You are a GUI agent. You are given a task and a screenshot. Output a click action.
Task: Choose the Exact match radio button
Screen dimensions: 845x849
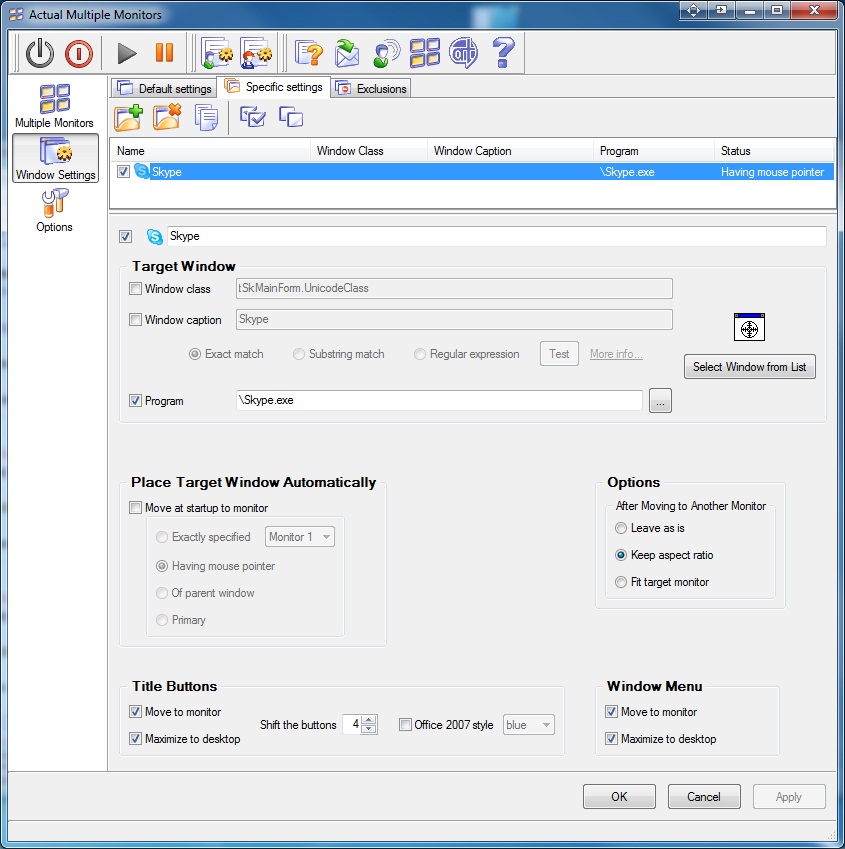[x=195, y=354]
